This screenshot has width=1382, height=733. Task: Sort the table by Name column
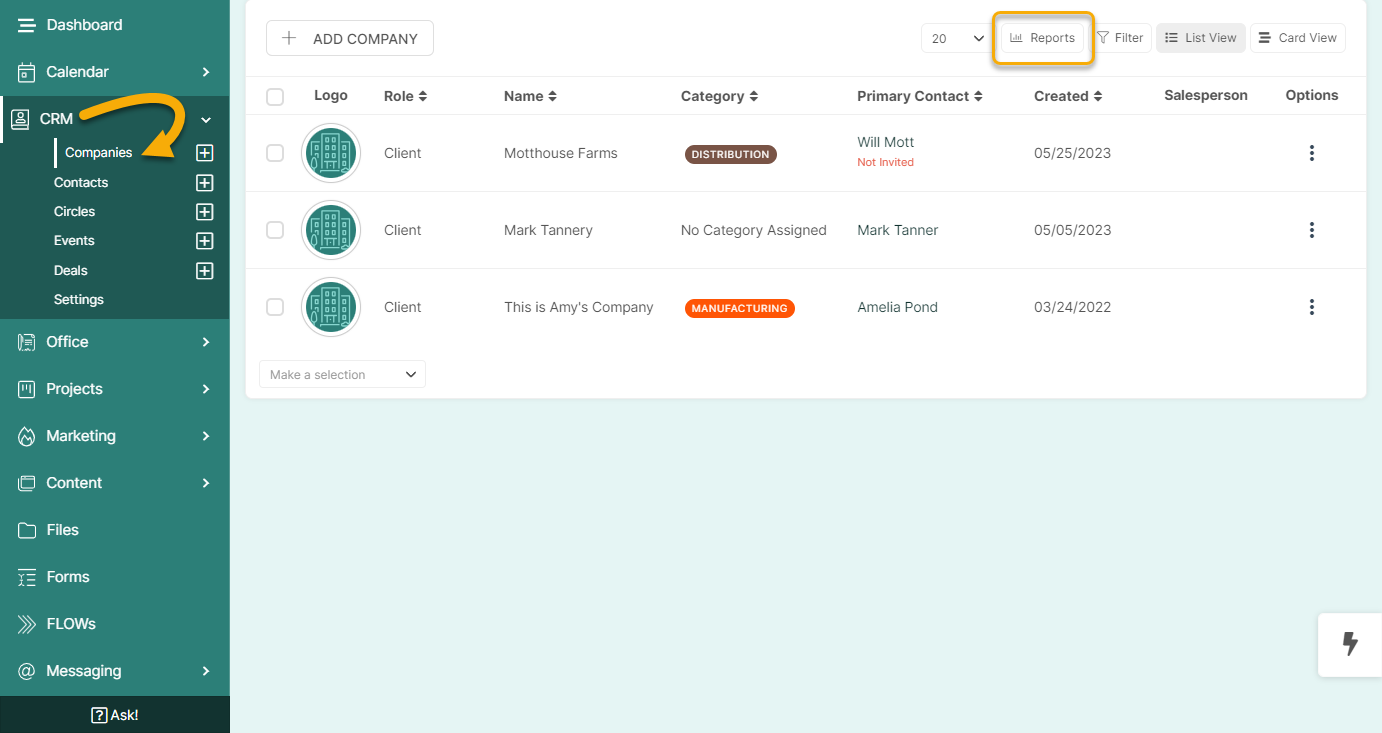click(x=530, y=96)
